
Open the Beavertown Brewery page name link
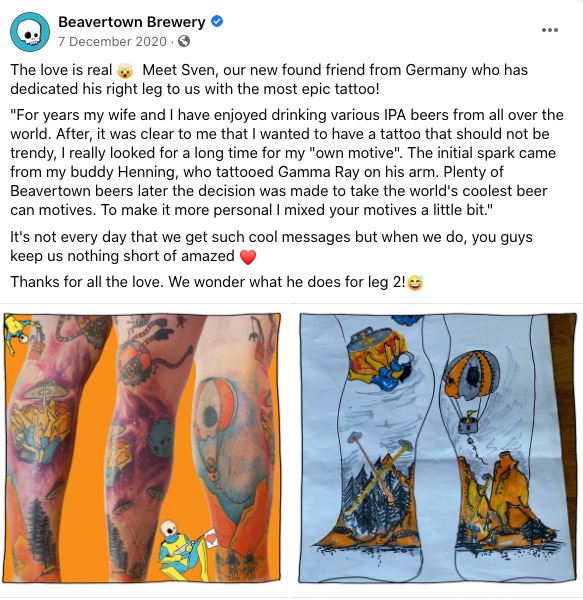(x=132, y=22)
